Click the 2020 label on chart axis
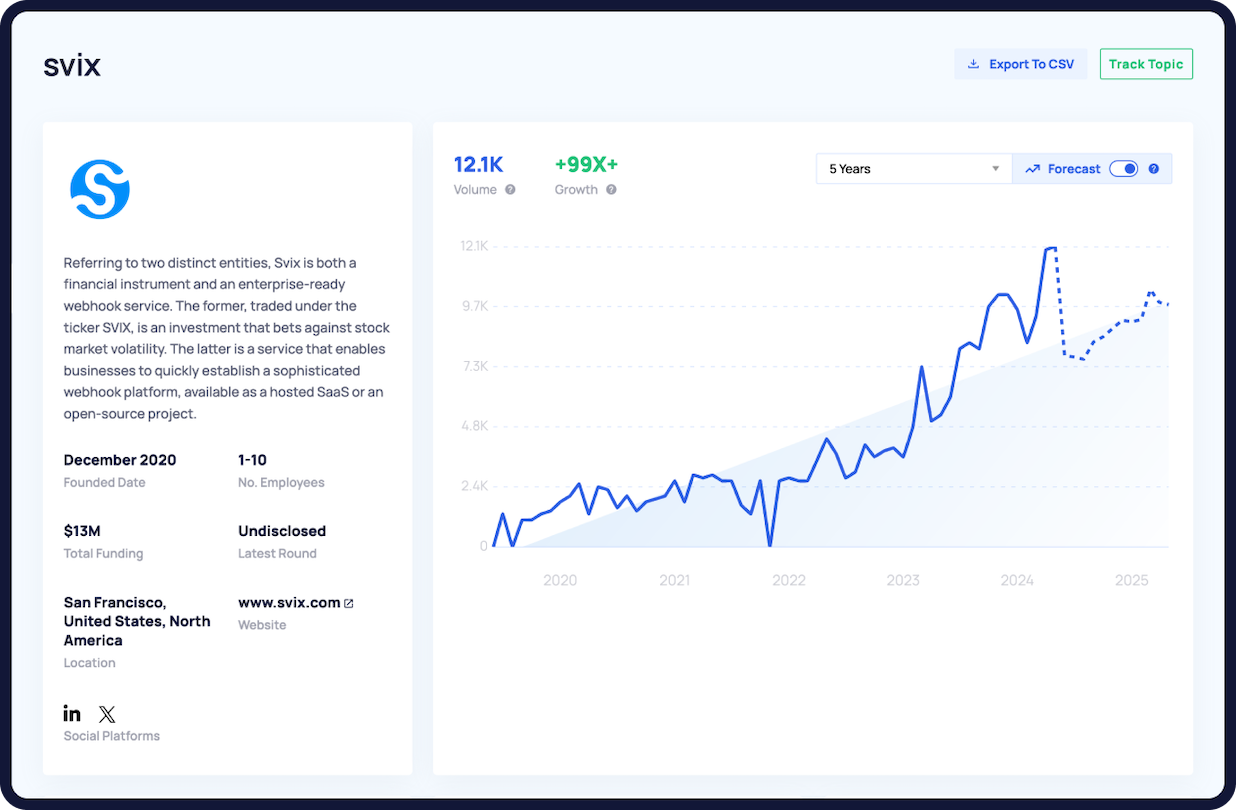The width and height of the screenshot is (1236, 810). [560, 580]
